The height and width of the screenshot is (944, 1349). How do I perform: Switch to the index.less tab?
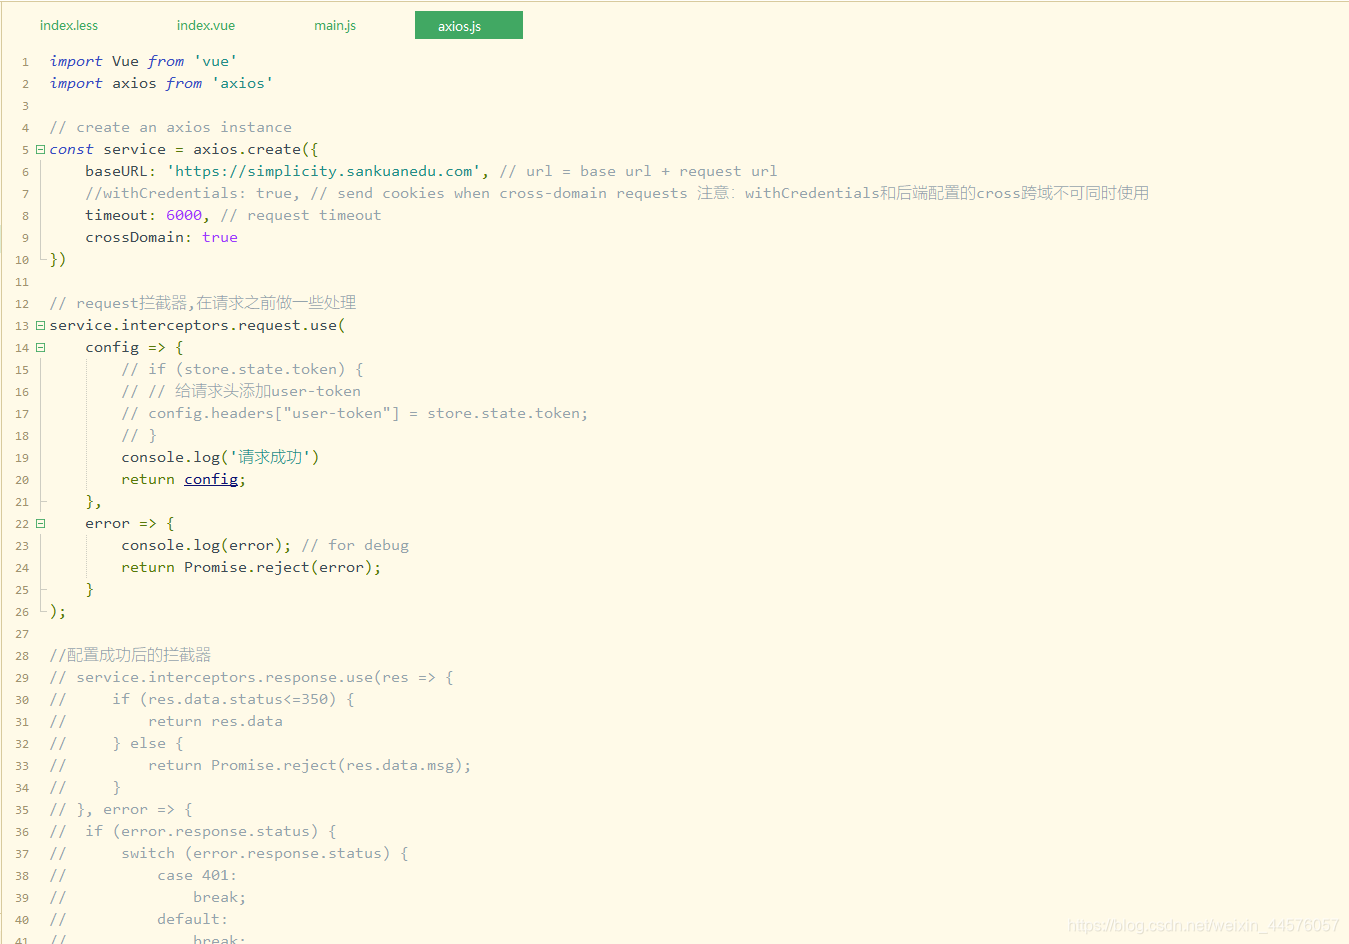(x=69, y=25)
